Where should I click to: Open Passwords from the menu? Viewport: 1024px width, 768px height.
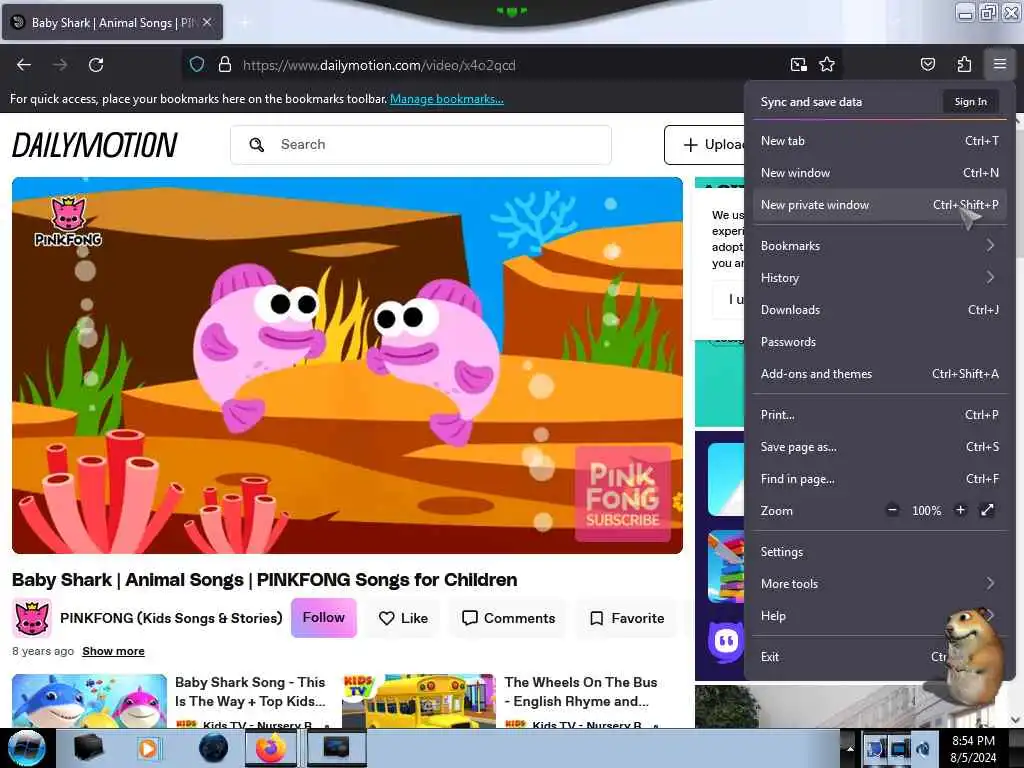click(x=880, y=342)
